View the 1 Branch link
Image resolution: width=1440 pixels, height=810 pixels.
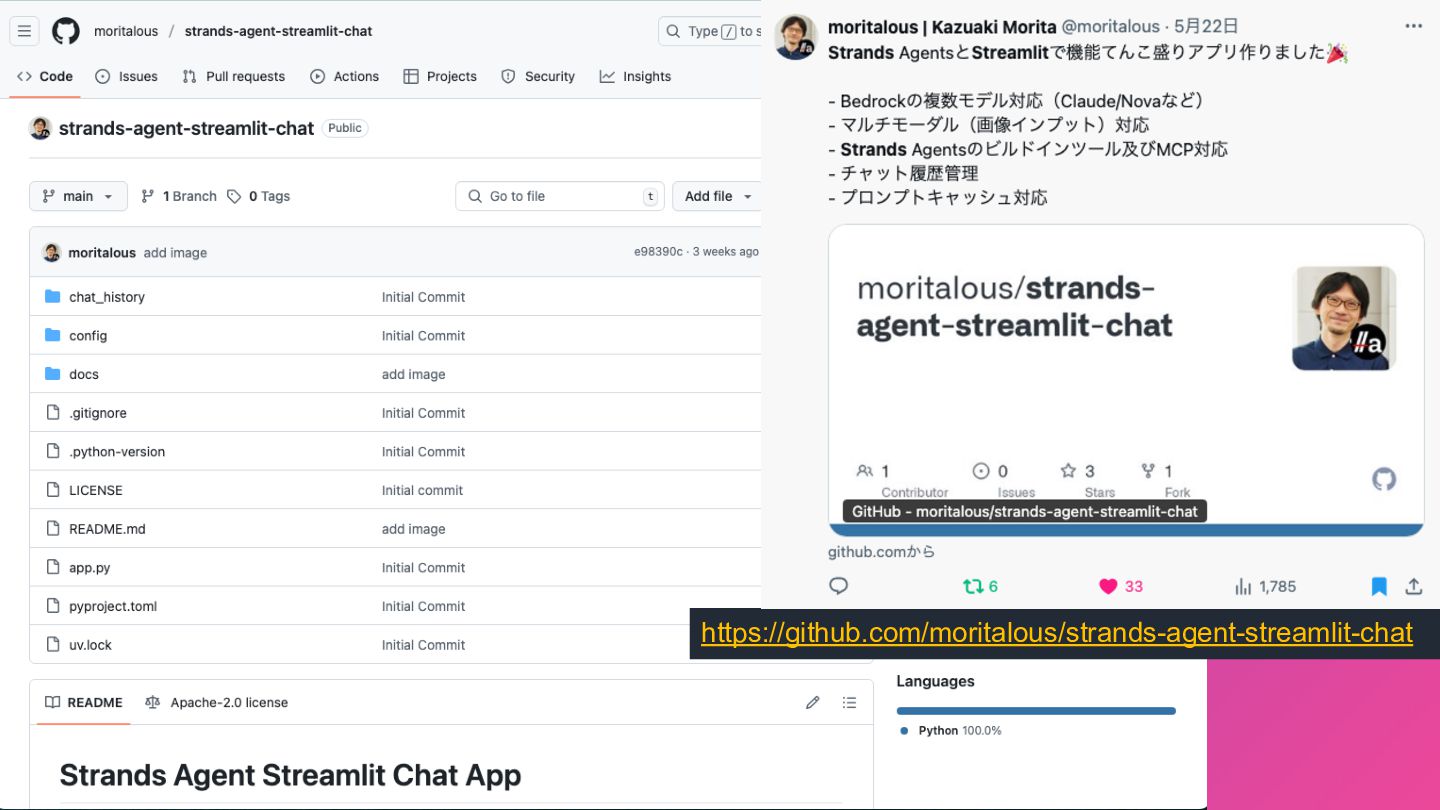click(179, 196)
